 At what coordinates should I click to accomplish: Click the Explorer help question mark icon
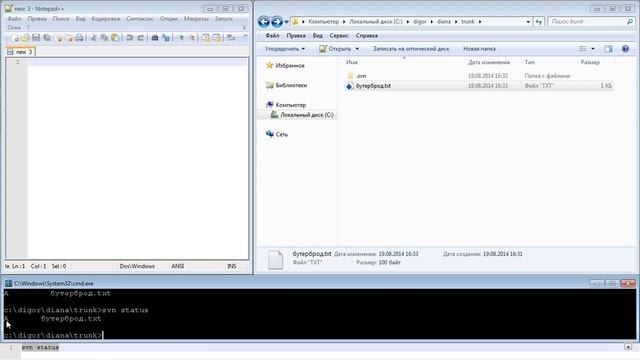click(625, 49)
